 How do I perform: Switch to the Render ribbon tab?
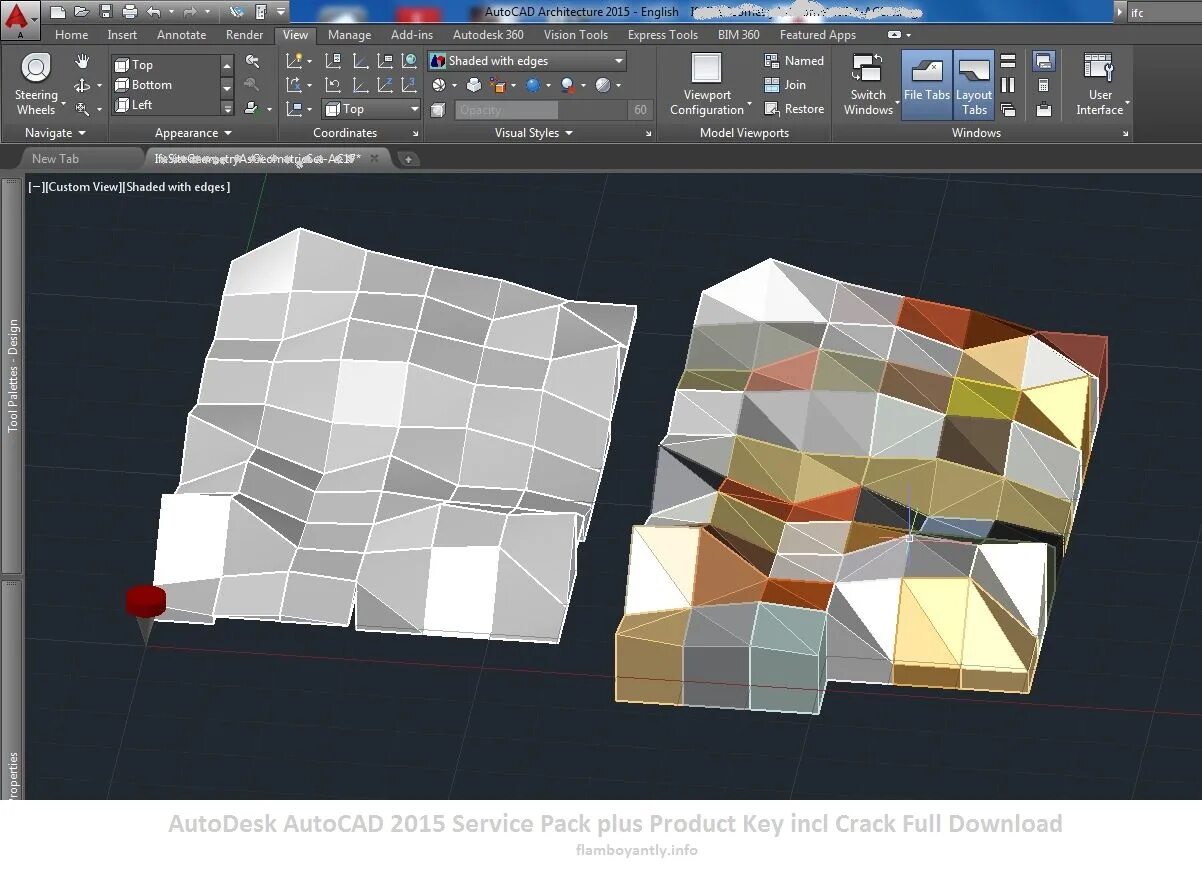[244, 35]
